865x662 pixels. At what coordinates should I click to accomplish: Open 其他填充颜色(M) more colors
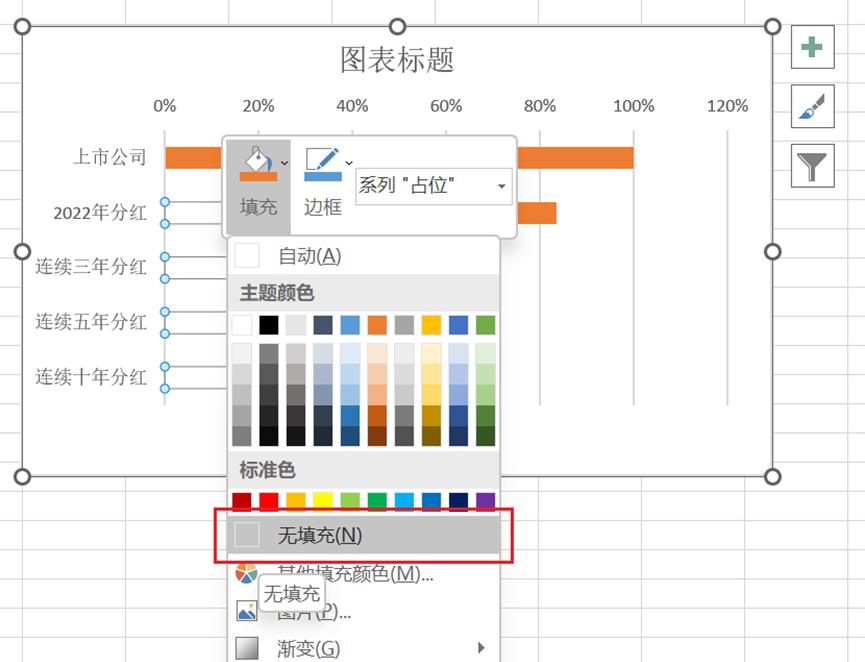[x=364, y=574]
